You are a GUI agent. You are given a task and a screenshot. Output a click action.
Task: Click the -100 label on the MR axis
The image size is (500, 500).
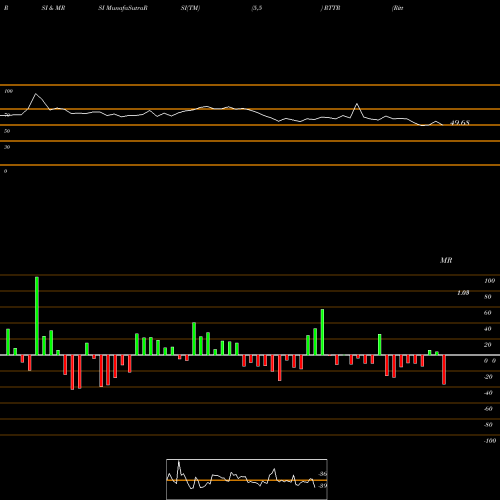coord(490,441)
